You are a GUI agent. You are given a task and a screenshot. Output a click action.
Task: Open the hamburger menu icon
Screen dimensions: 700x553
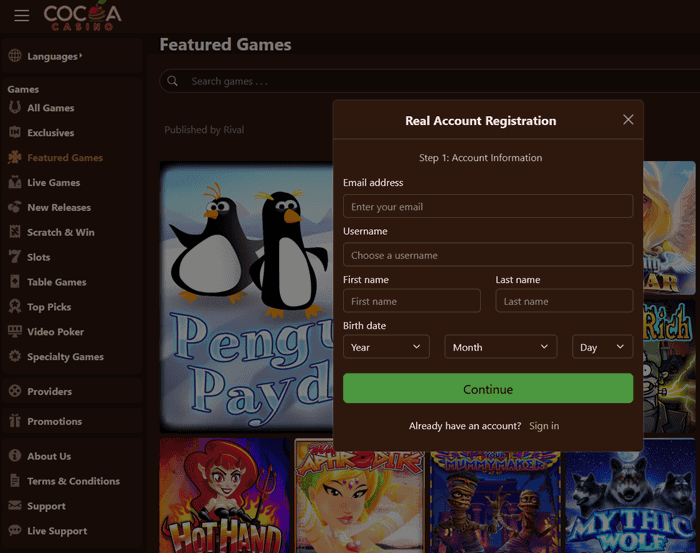(x=21, y=15)
